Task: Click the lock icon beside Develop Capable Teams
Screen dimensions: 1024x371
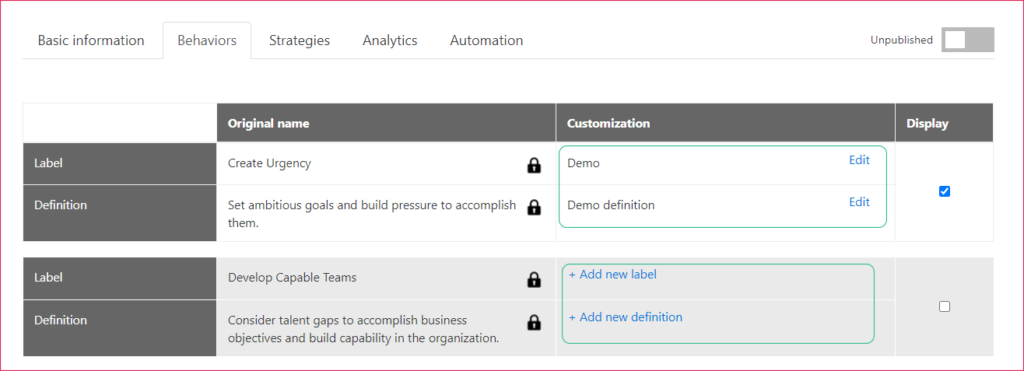Action: coord(534,280)
